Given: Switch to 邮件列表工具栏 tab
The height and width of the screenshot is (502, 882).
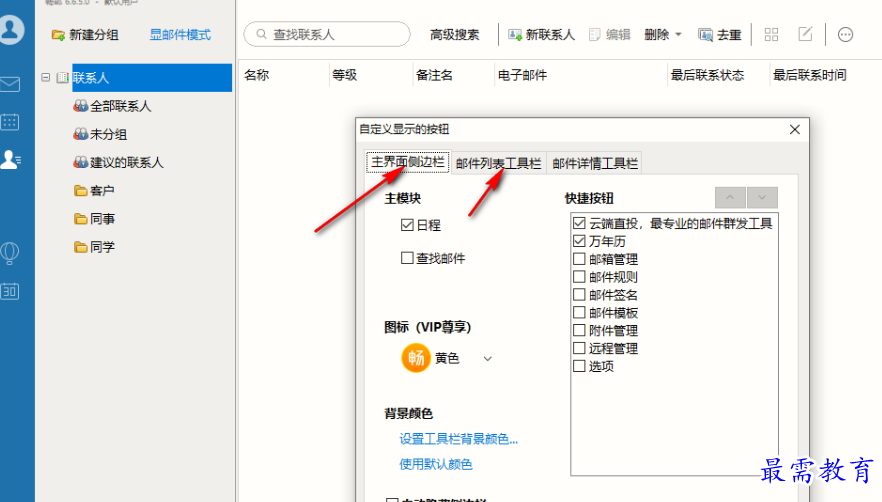Looking at the screenshot, I should click(x=498, y=163).
